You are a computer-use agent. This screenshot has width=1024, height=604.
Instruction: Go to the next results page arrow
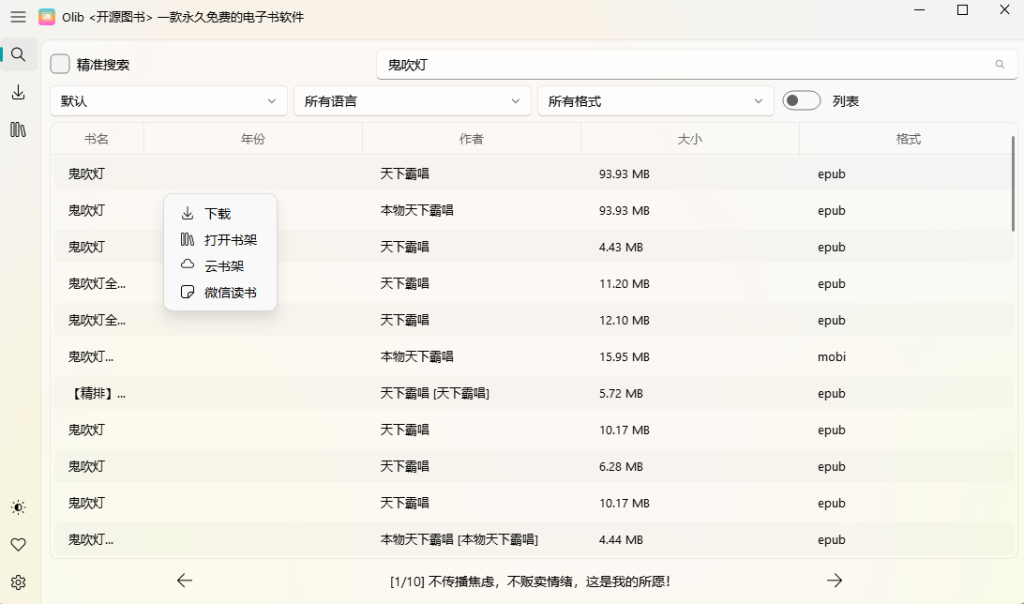pyautogui.click(x=834, y=581)
